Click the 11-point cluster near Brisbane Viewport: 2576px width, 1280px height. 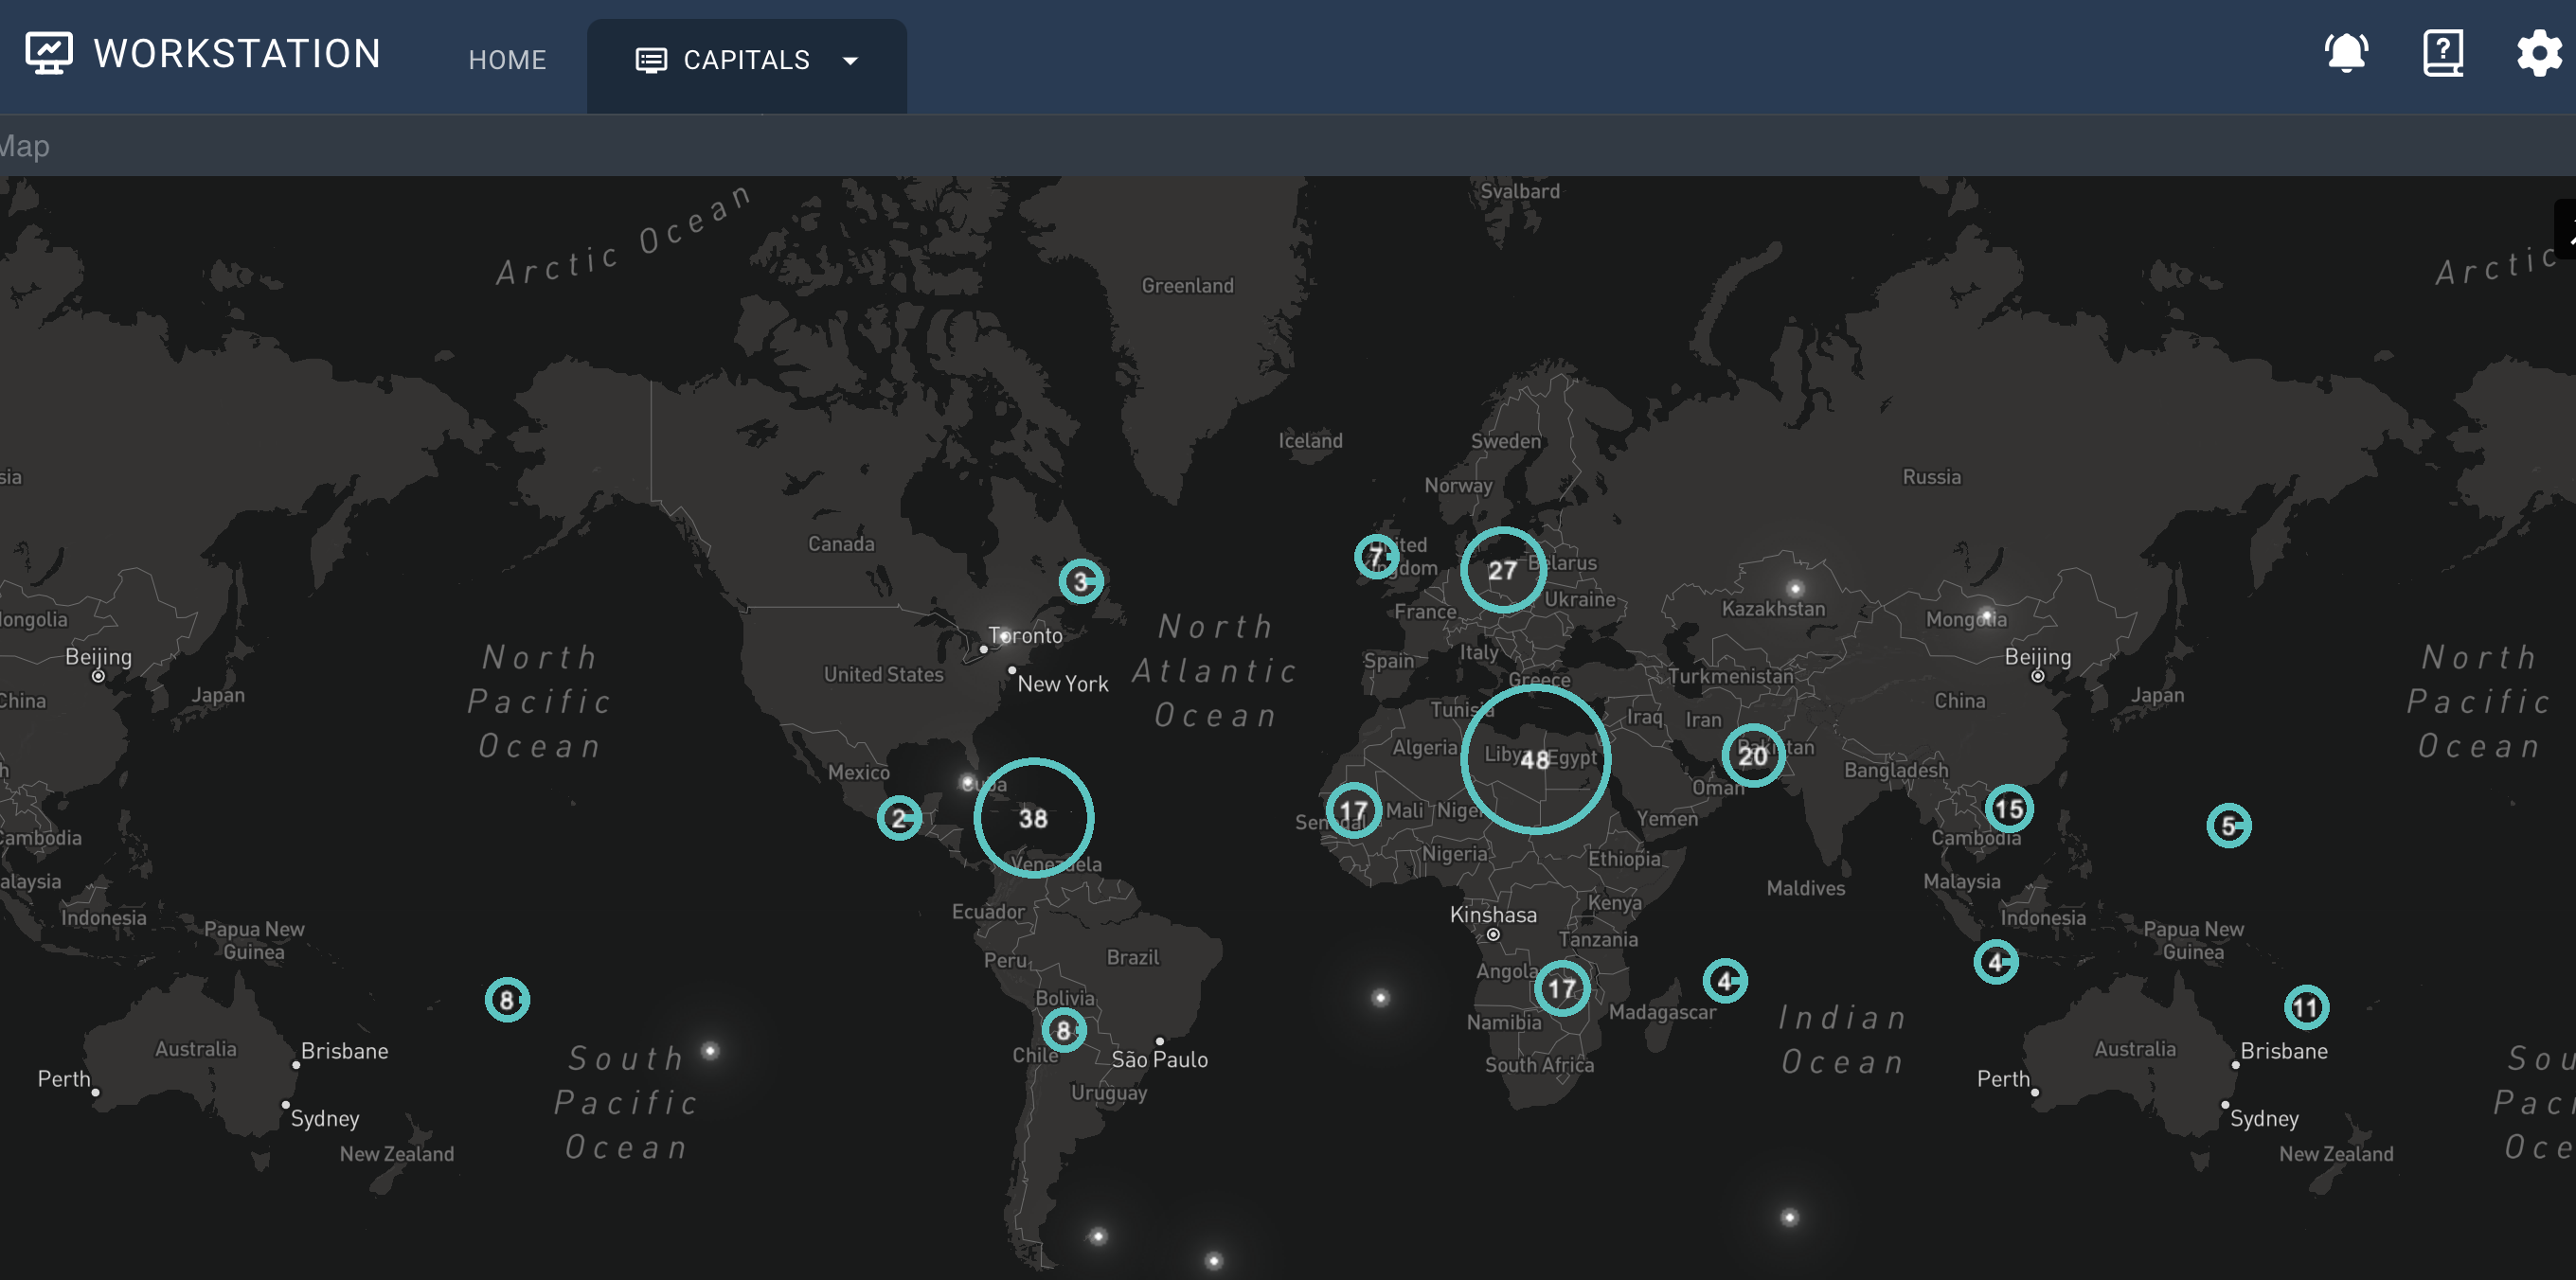click(x=2305, y=1009)
